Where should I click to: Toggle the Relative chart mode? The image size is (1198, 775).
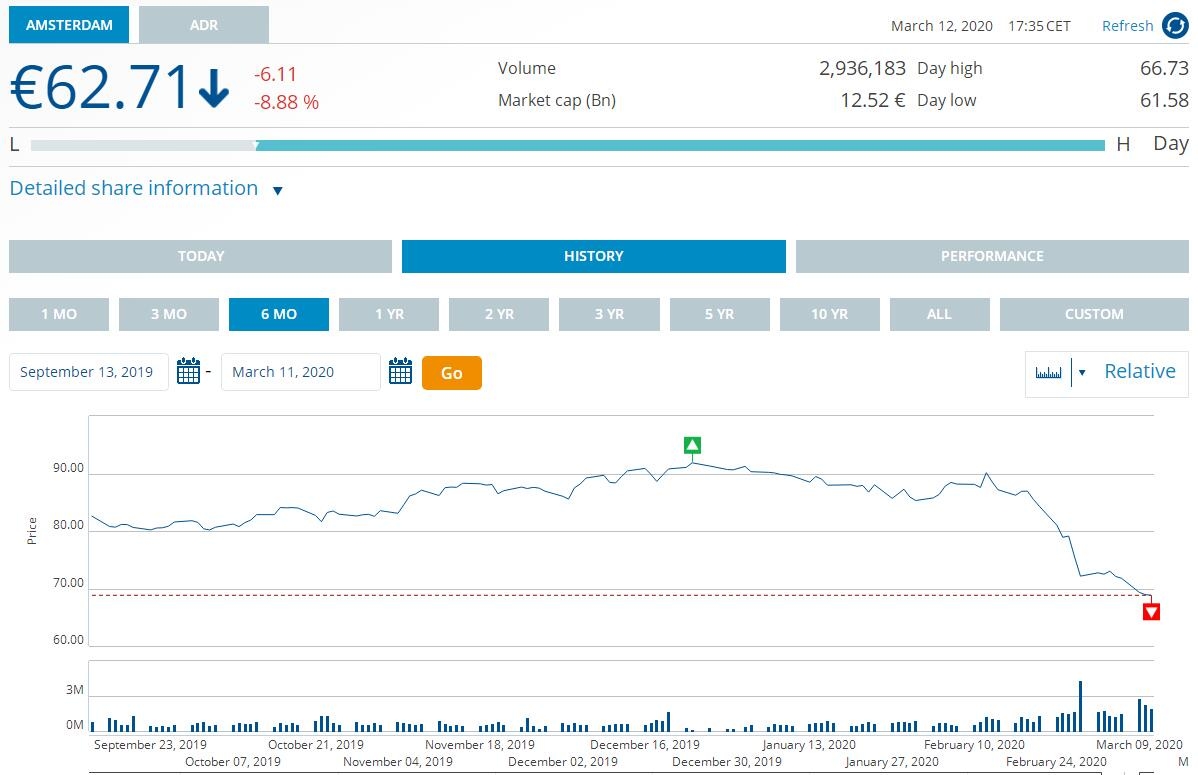1139,372
